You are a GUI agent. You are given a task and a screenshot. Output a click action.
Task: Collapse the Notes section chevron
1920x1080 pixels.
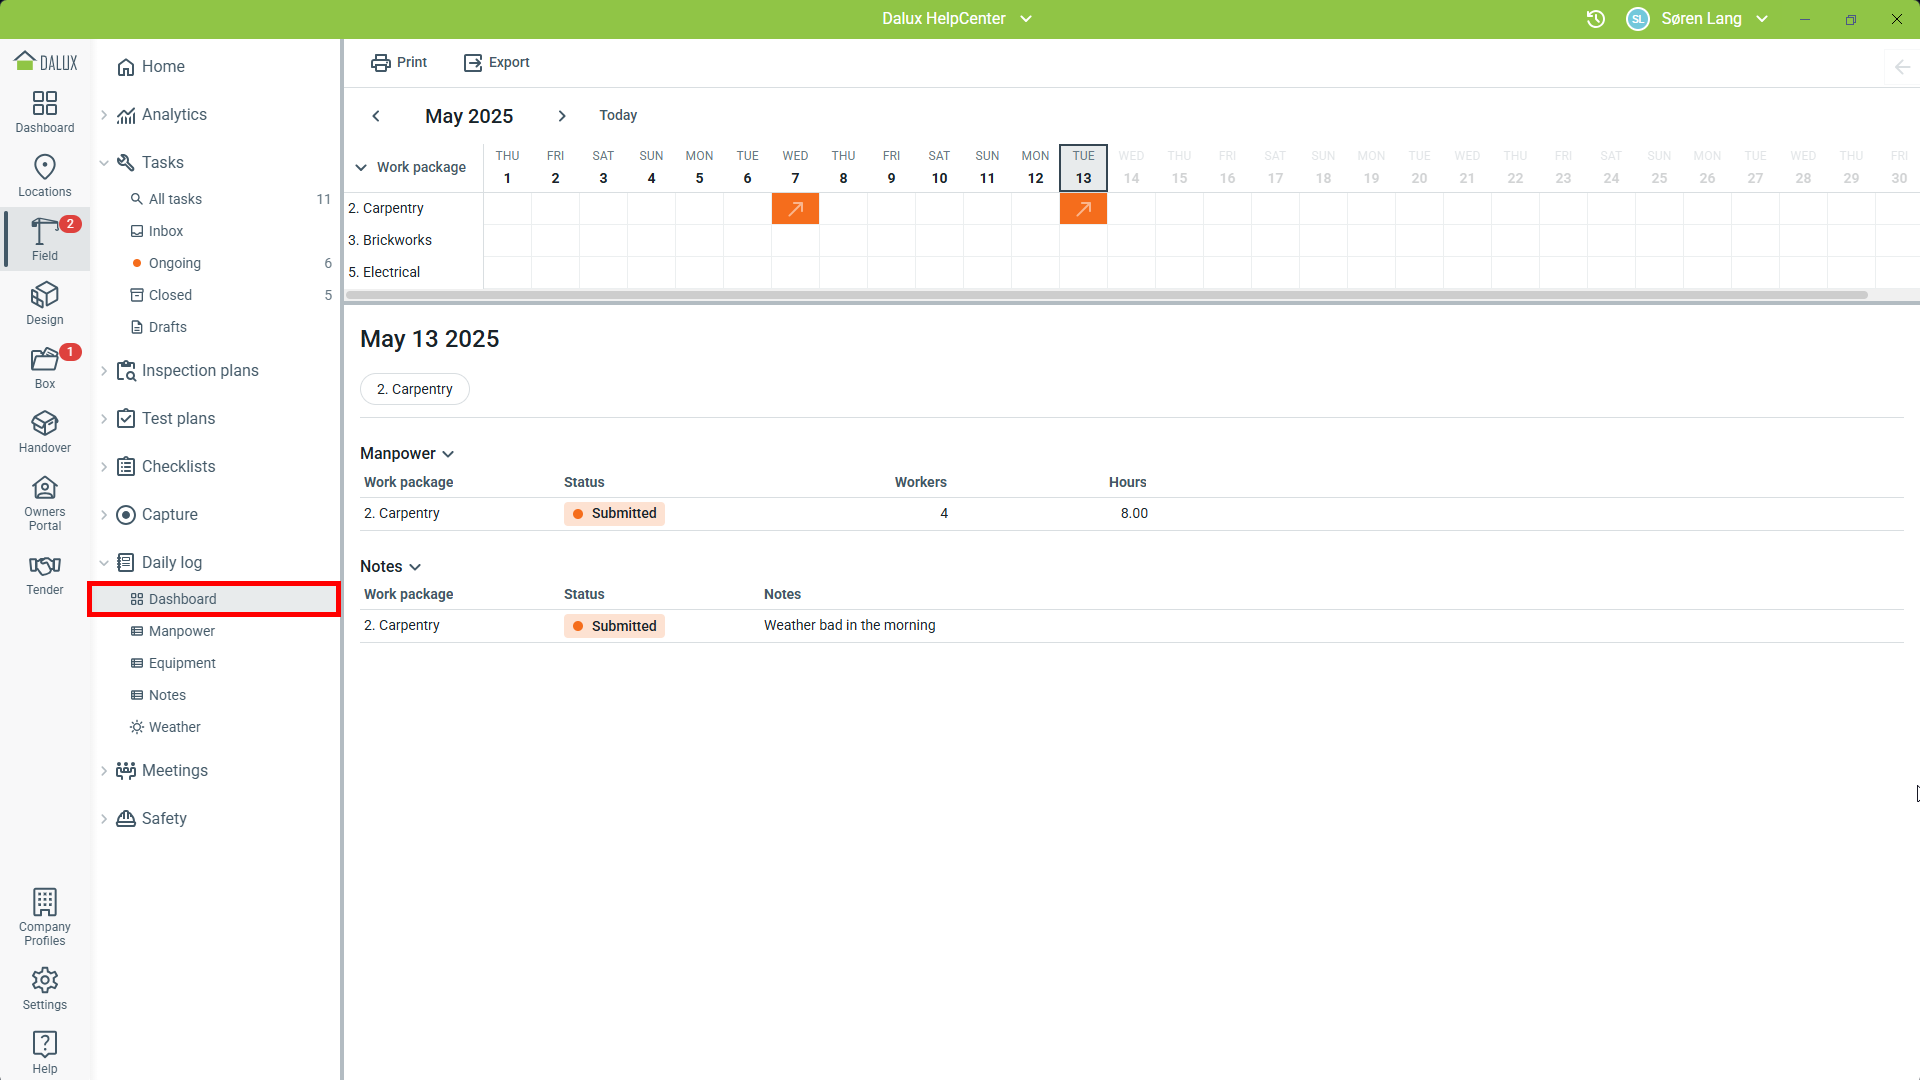pos(415,567)
